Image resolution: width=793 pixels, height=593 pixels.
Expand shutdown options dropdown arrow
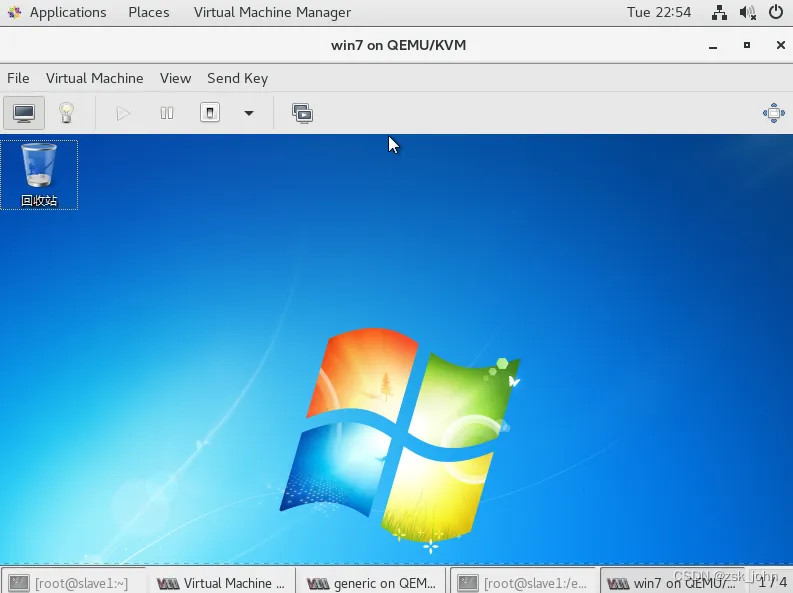click(x=248, y=113)
